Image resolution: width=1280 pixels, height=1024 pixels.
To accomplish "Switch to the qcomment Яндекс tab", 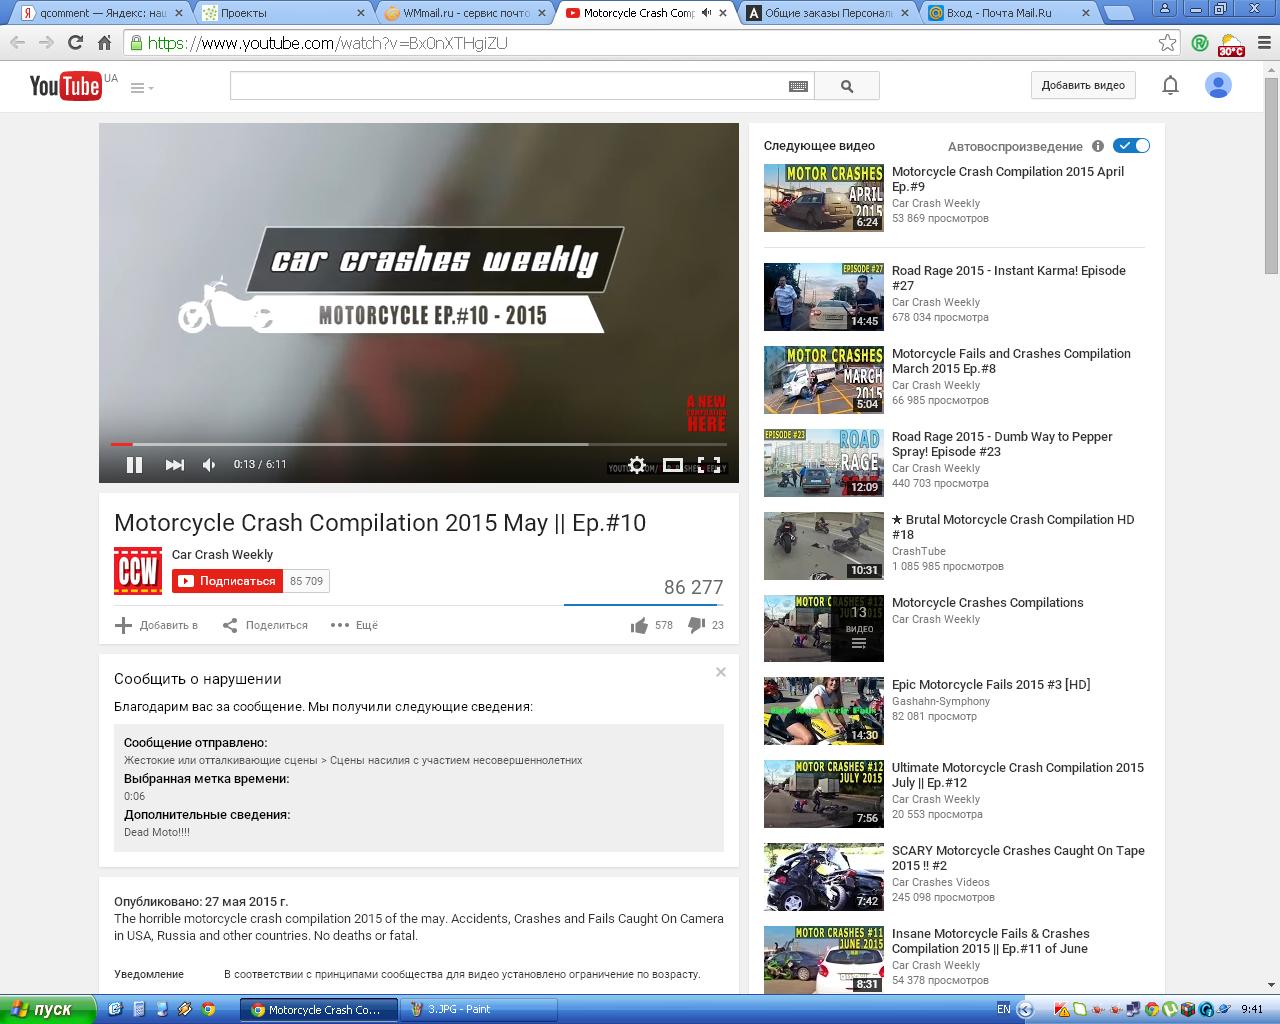I will [100, 13].
